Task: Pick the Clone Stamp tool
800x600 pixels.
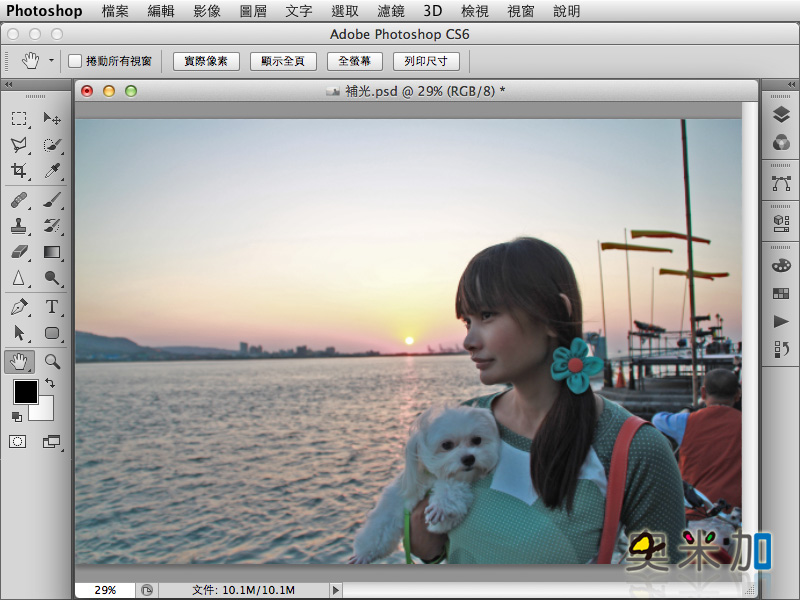Action: coord(19,225)
